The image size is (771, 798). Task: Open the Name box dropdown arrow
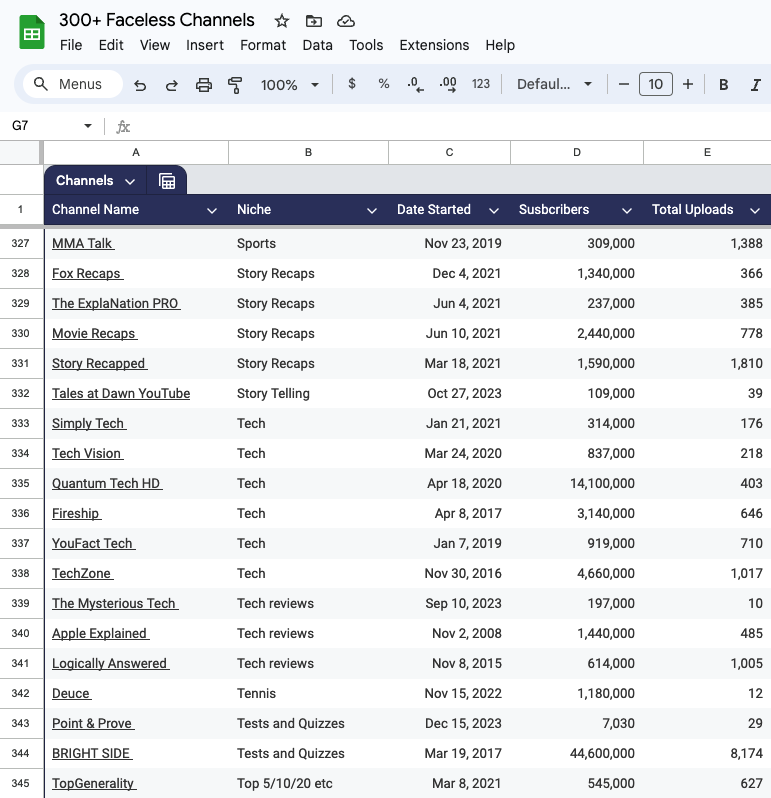[88, 126]
